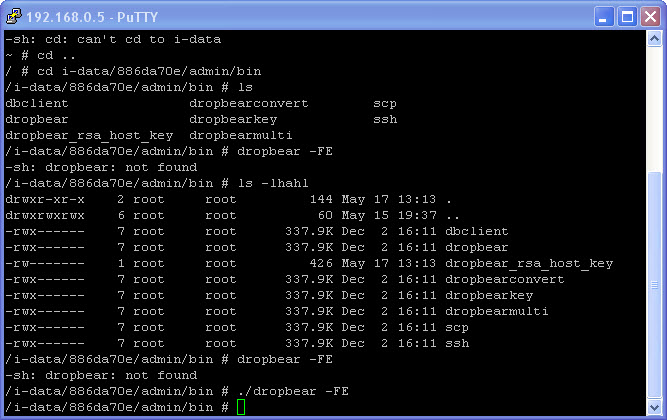Click the dropbearconvert name in short listing
The width and height of the screenshot is (667, 420).
(248, 103)
